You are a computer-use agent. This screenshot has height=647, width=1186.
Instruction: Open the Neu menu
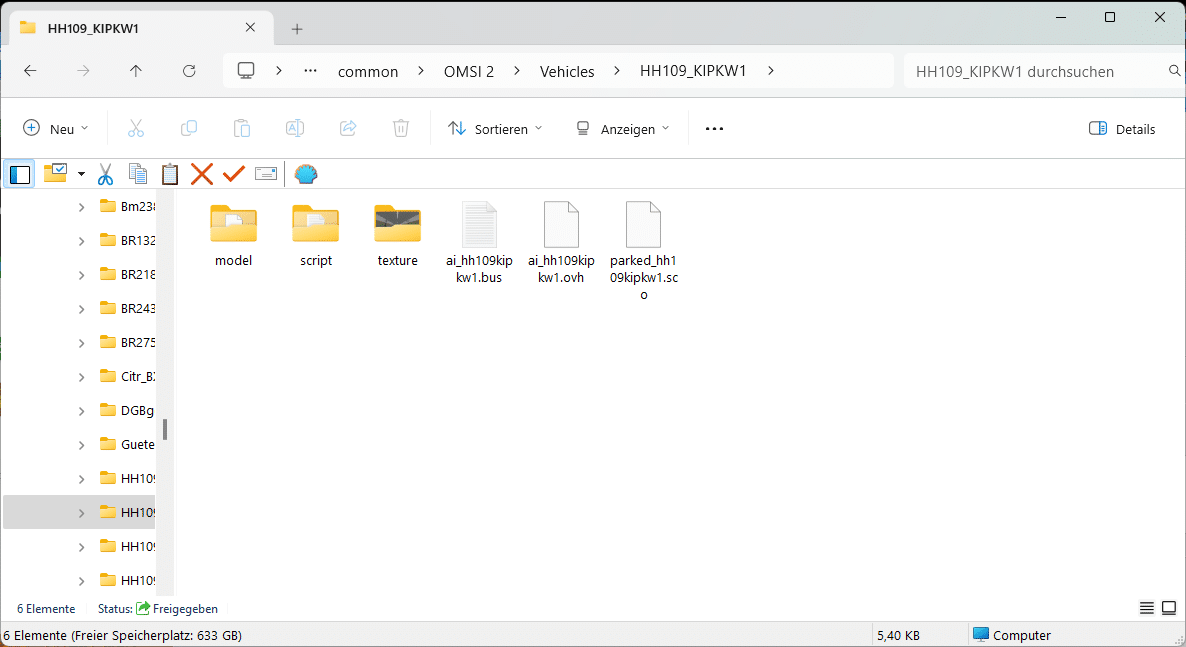tap(56, 129)
